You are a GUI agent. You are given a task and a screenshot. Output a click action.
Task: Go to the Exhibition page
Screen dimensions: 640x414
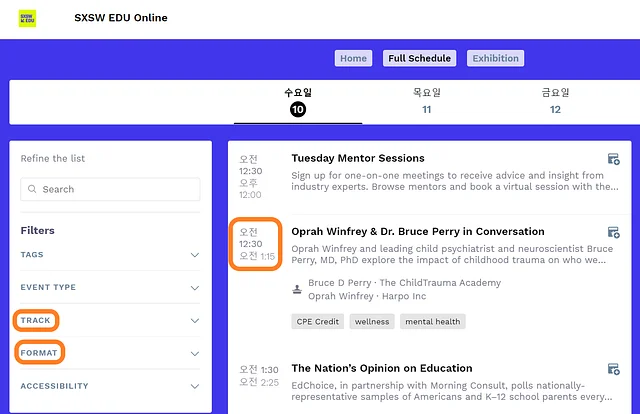click(x=495, y=58)
